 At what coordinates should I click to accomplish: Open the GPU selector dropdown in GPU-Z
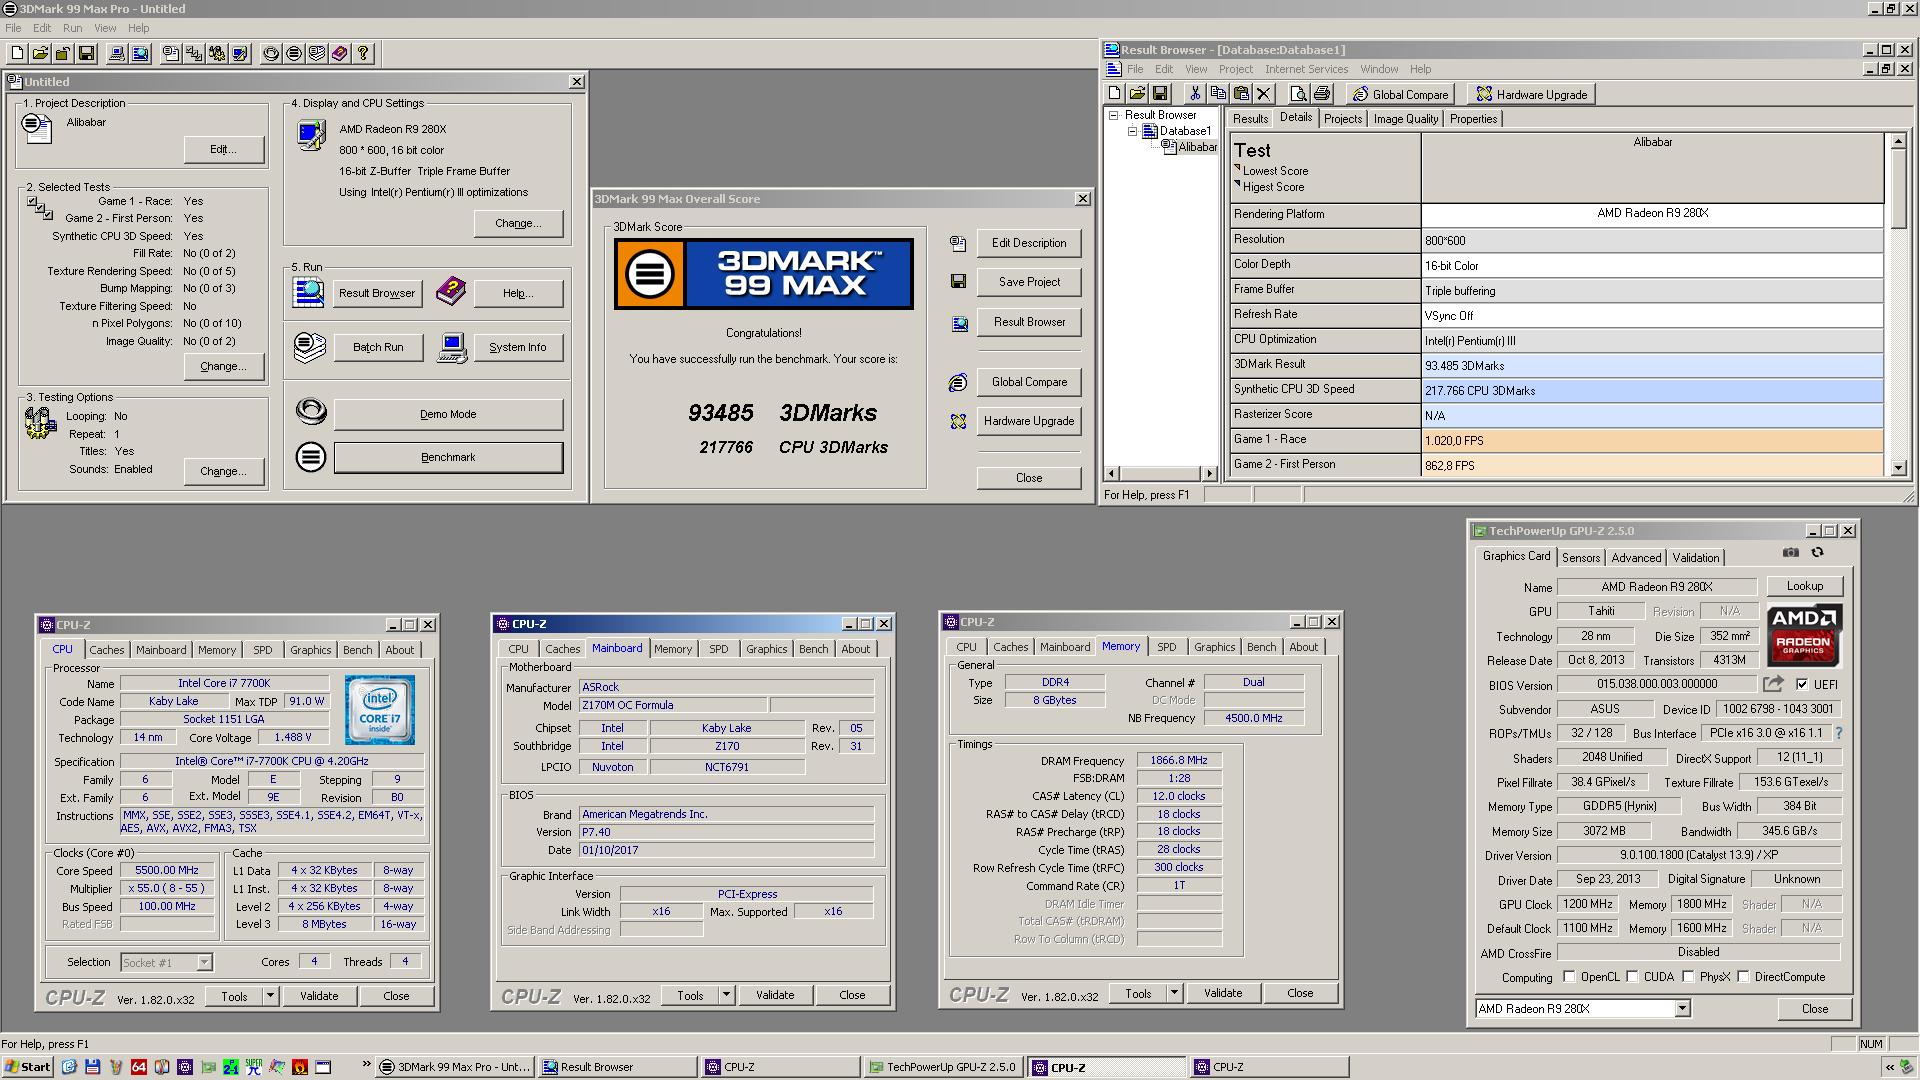pos(1682,1009)
